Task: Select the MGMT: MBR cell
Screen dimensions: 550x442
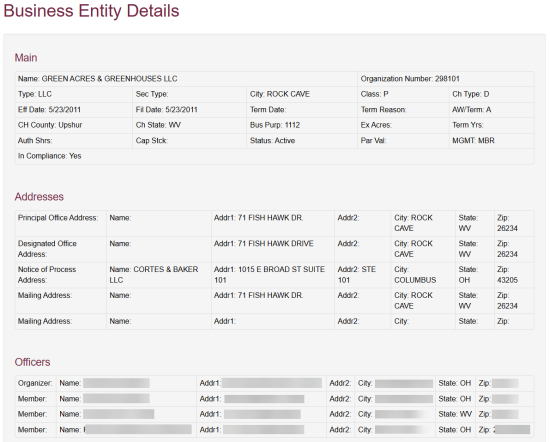Action: 491,141
